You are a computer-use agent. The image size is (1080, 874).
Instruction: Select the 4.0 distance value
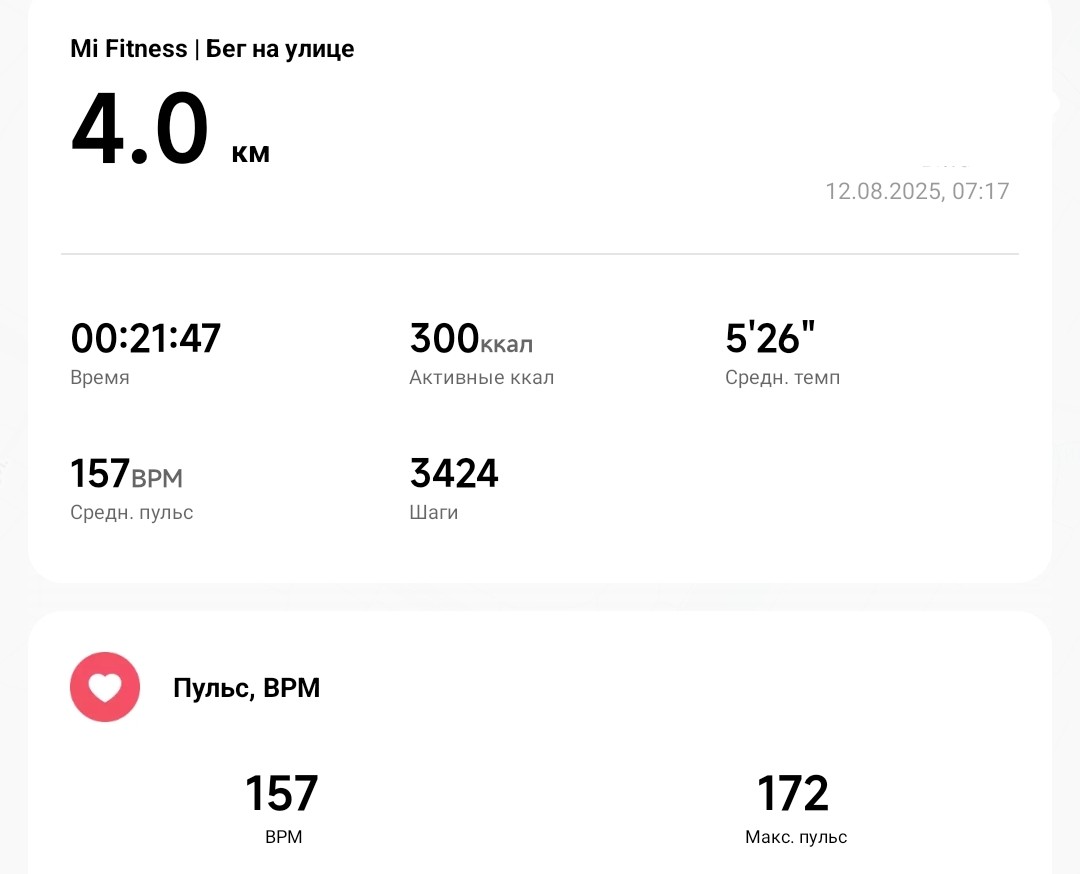coord(140,130)
